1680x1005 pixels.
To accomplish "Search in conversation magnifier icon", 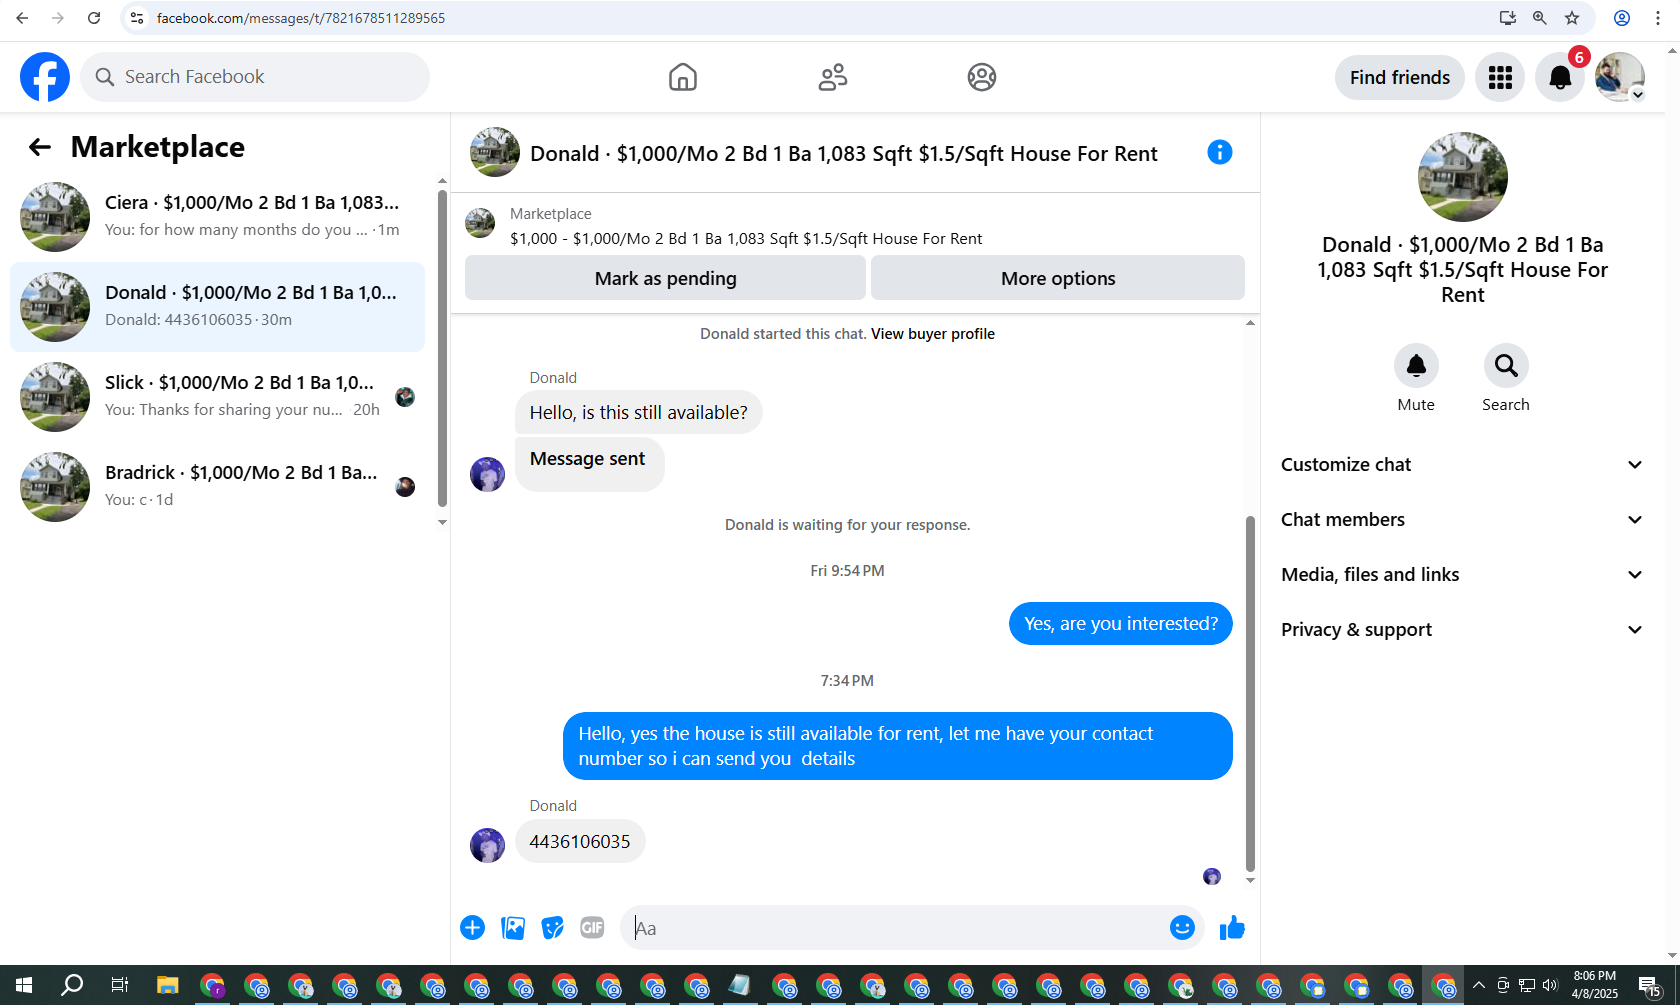I will pos(1506,366).
